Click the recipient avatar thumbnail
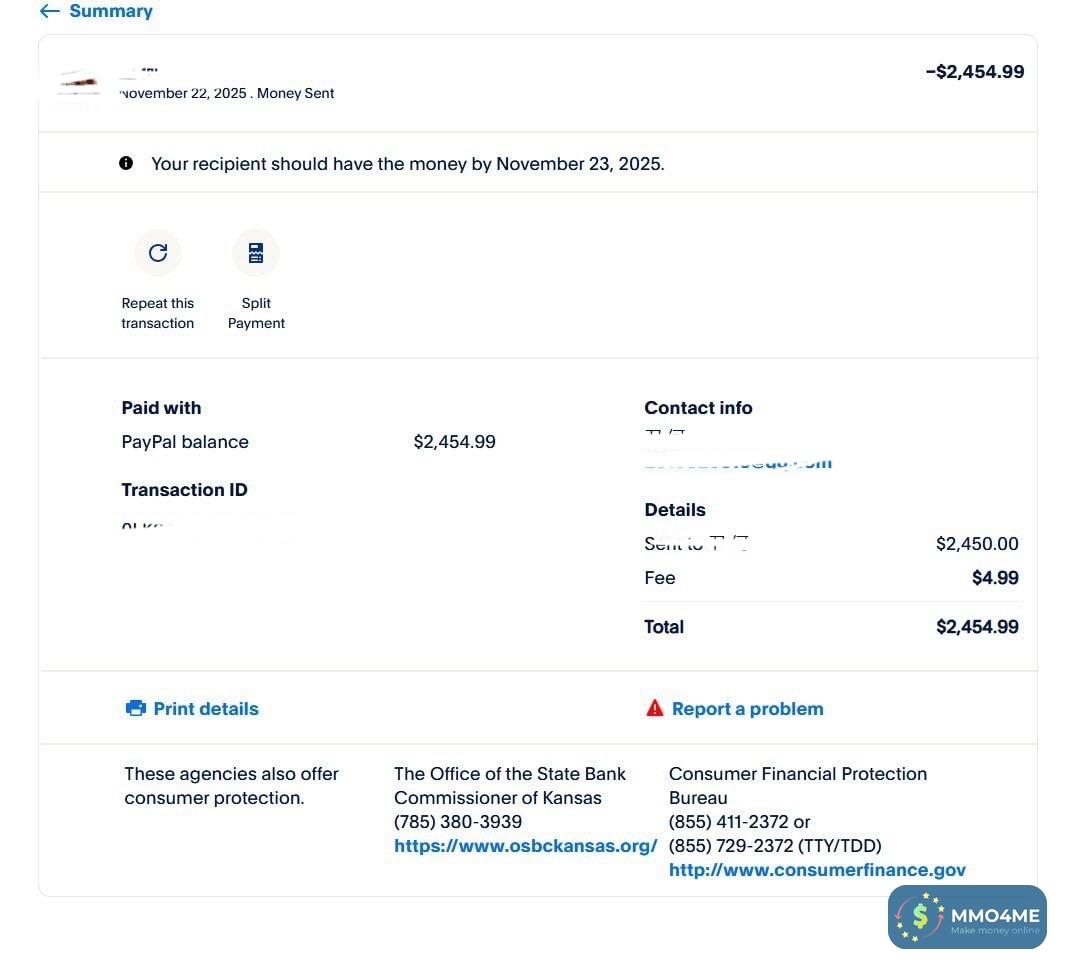The width and height of the screenshot is (1066, 968). 79,82
